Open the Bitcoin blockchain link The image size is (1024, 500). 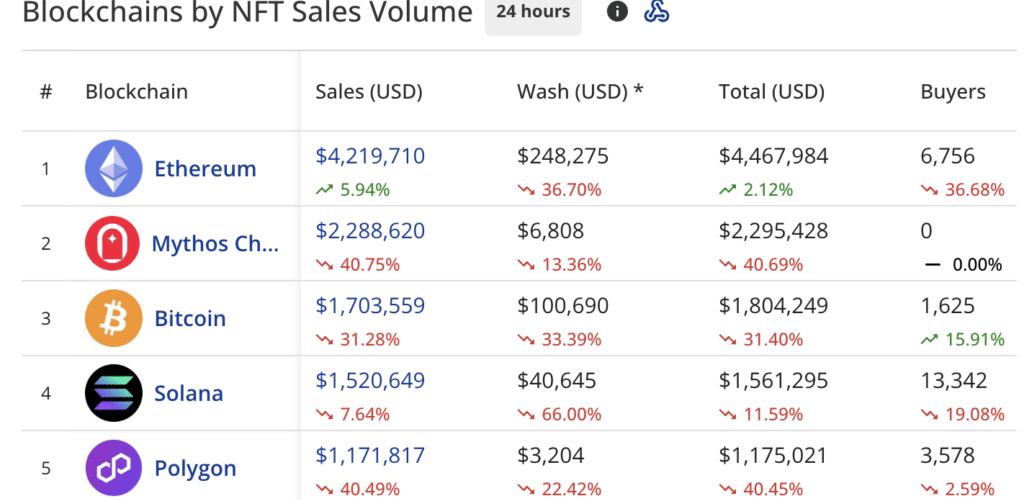[x=190, y=319]
